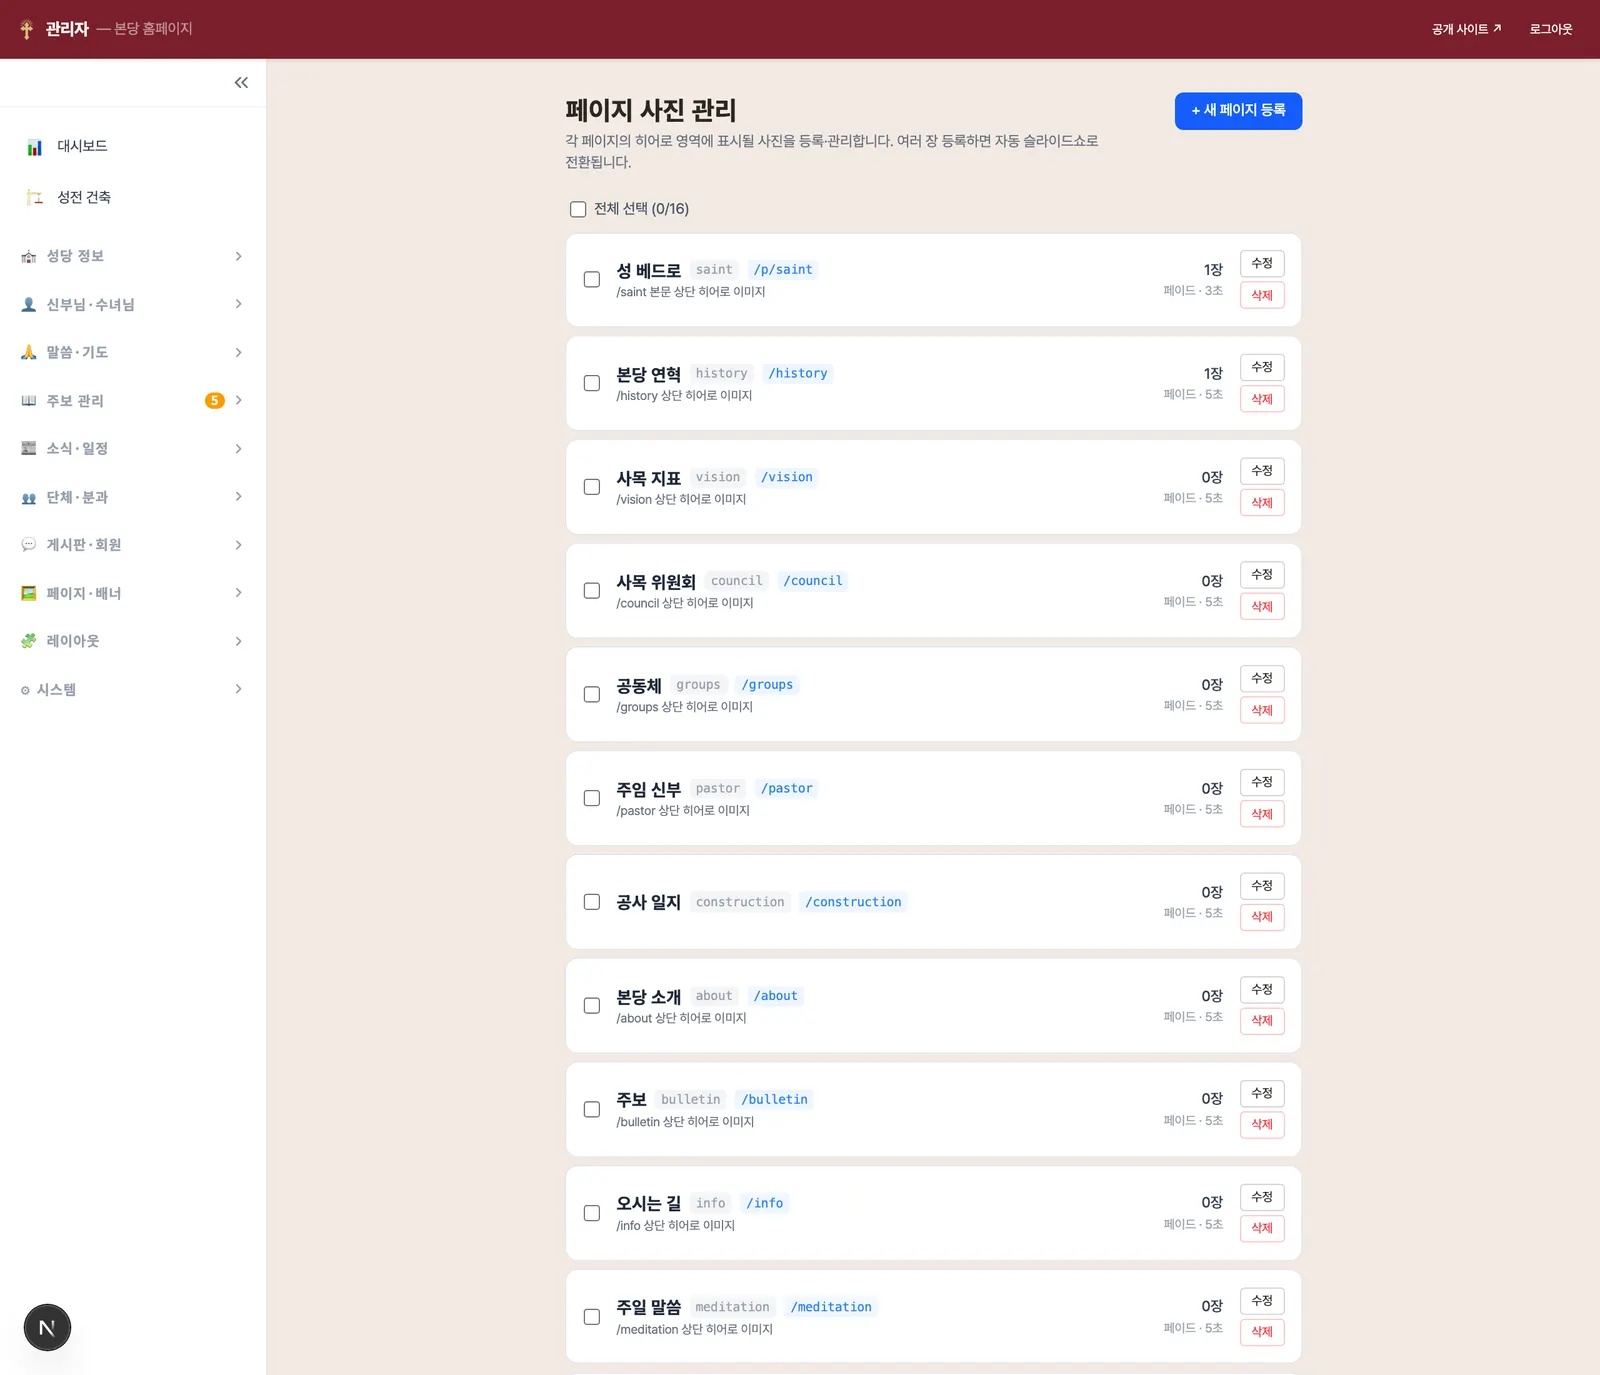Click the round N badge icon
This screenshot has height=1375, width=1600.
point(47,1328)
